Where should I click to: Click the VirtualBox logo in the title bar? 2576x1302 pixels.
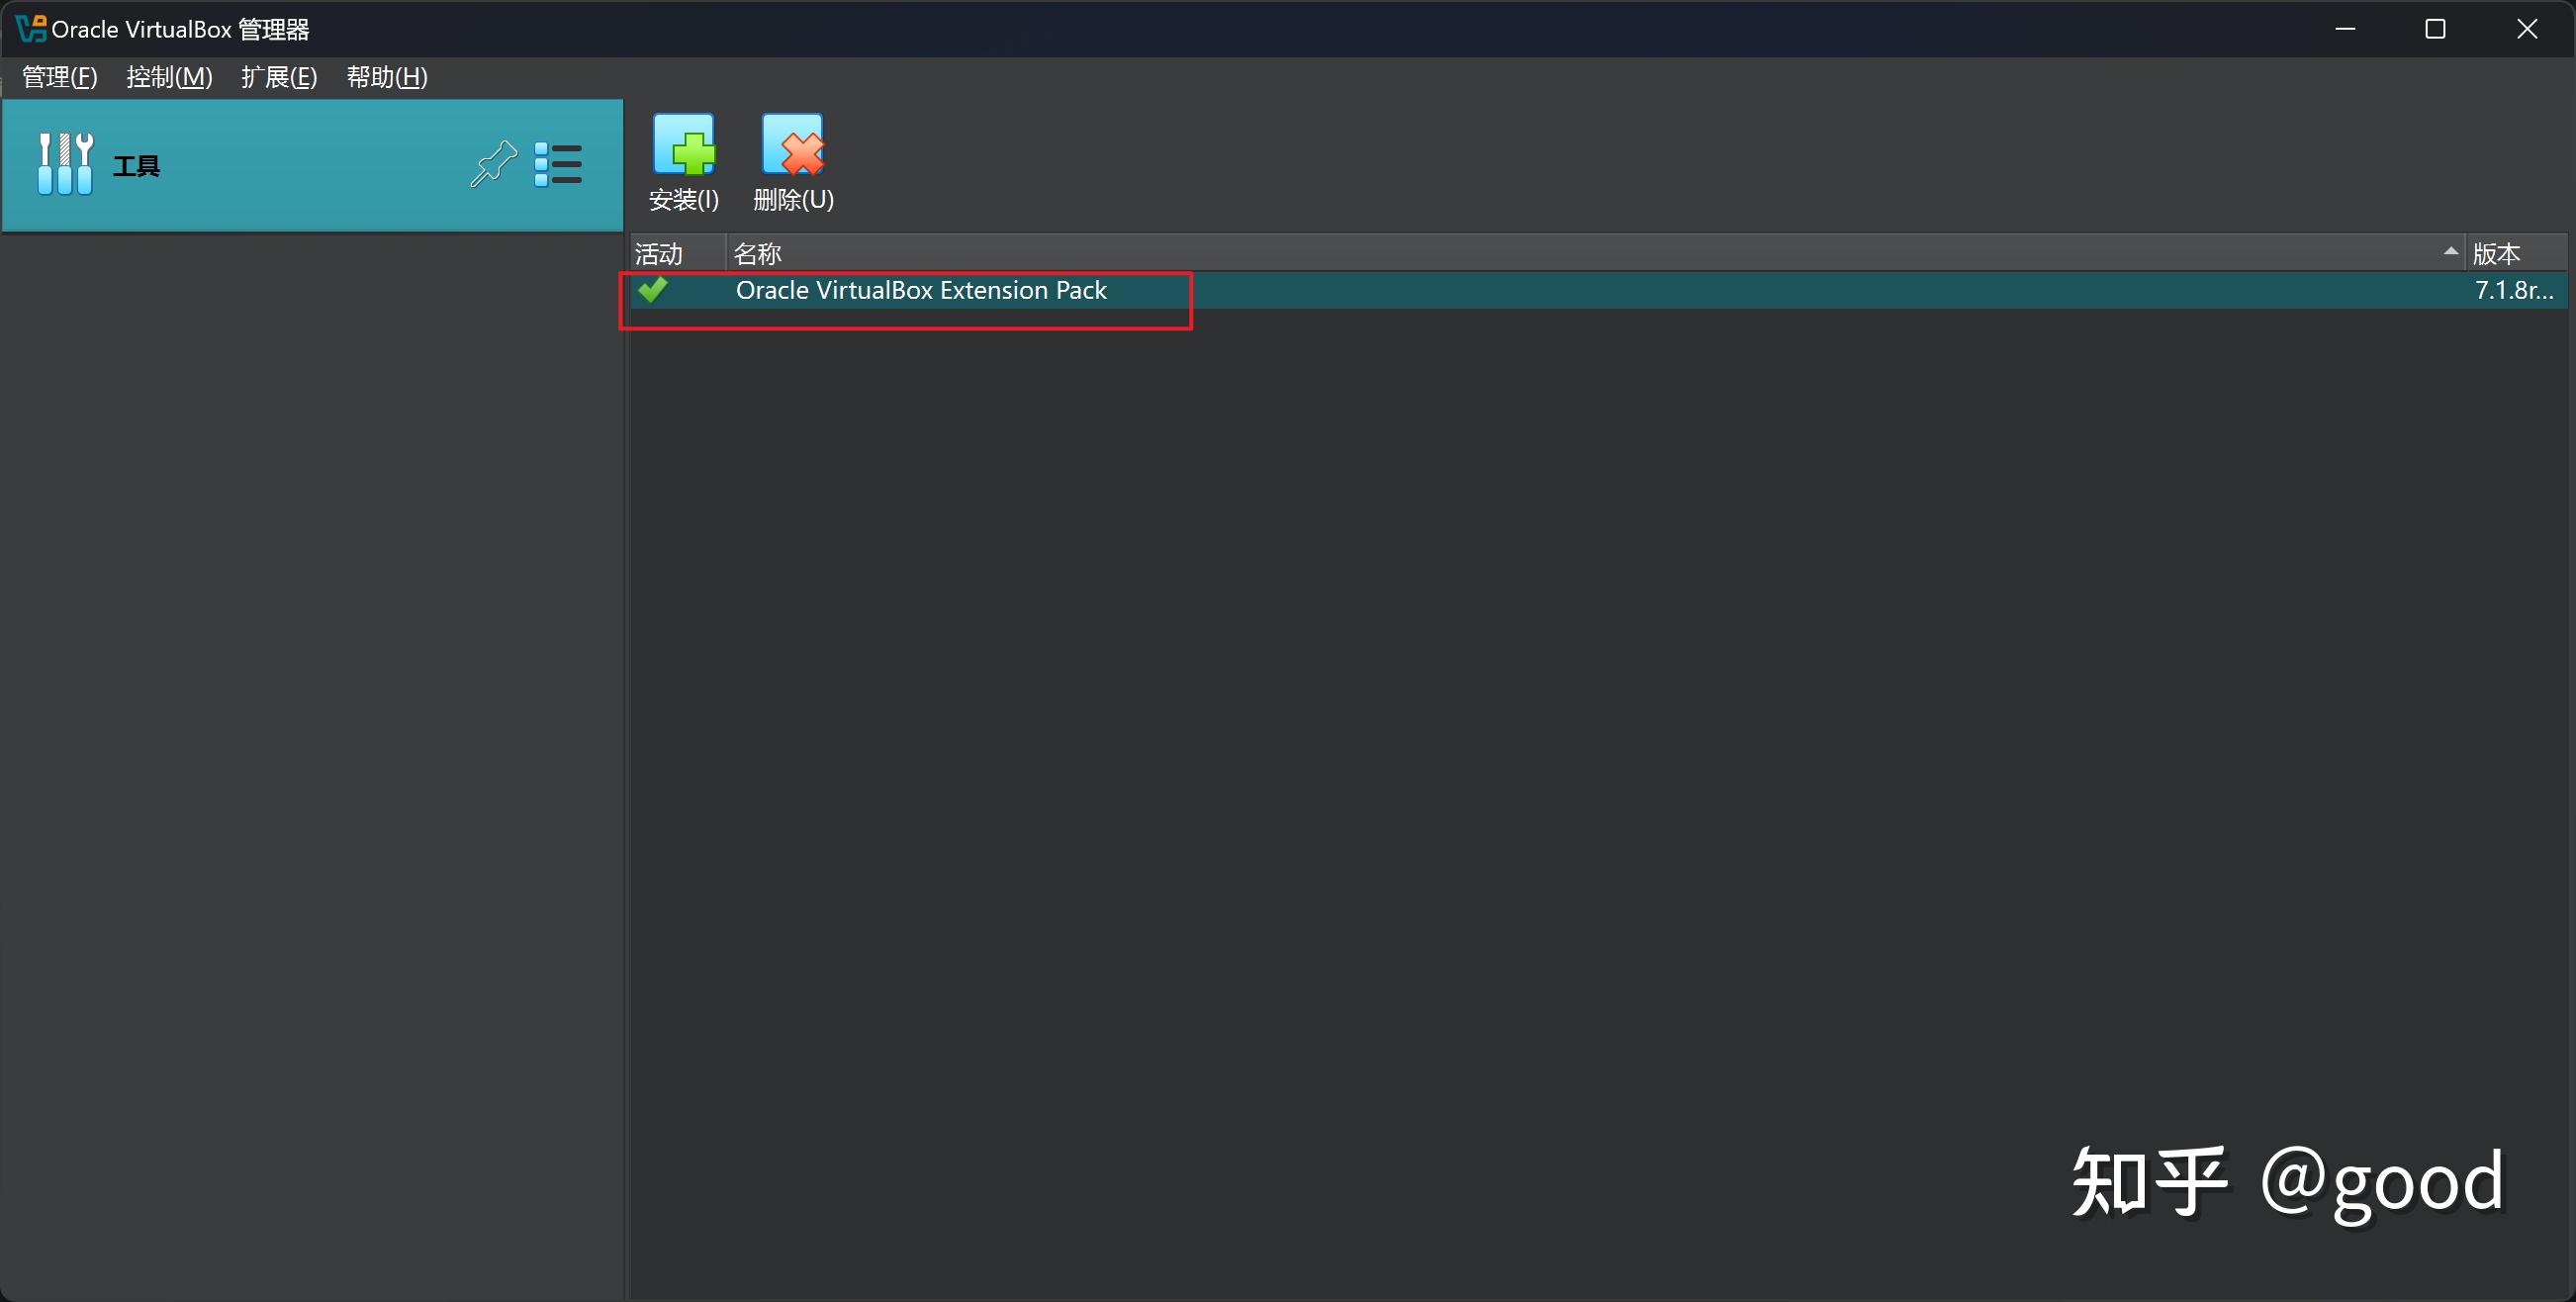point(28,28)
